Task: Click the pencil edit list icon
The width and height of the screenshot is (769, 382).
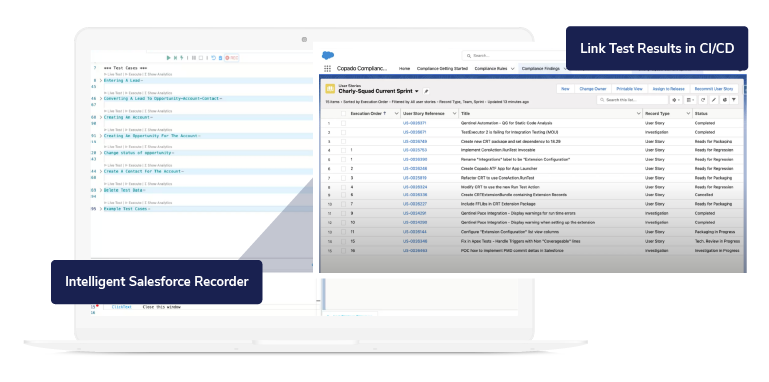Action: [x=714, y=100]
